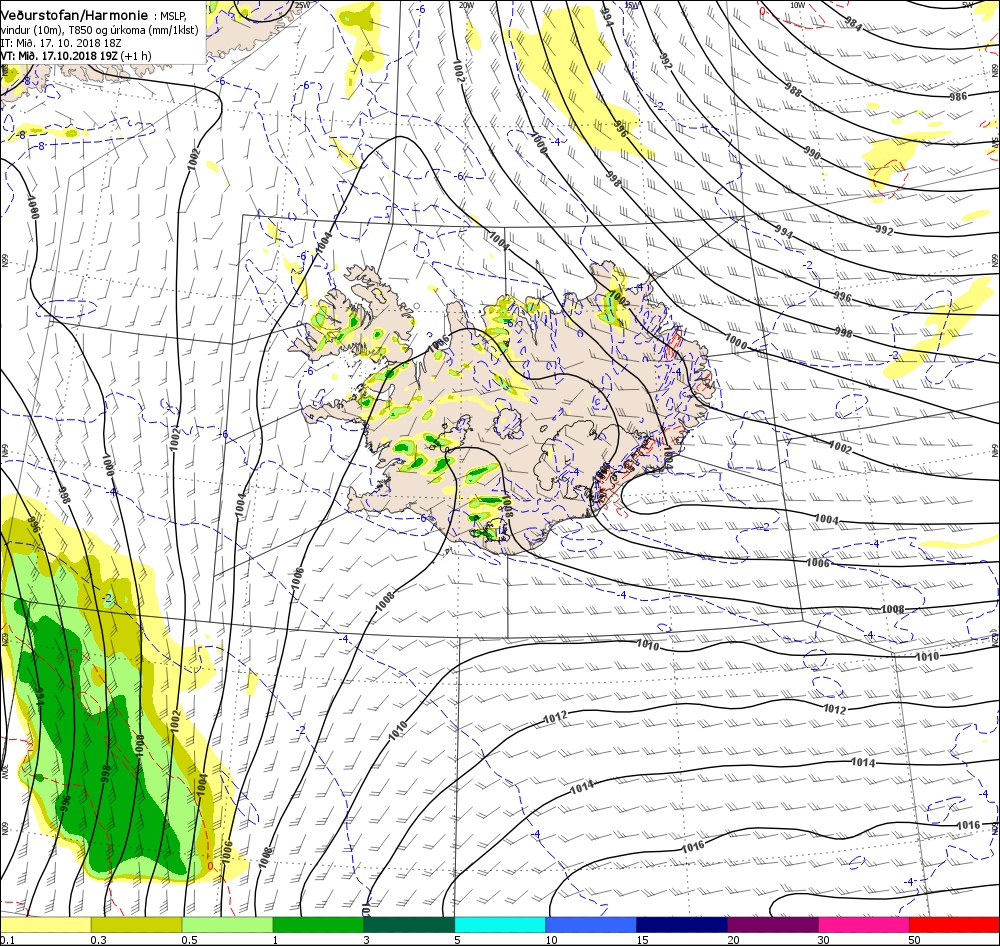Viewport: 1000px width, 946px height.
Task: Click the 'Veðurstofan/Harmonie' map title
Action: [74, 15]
